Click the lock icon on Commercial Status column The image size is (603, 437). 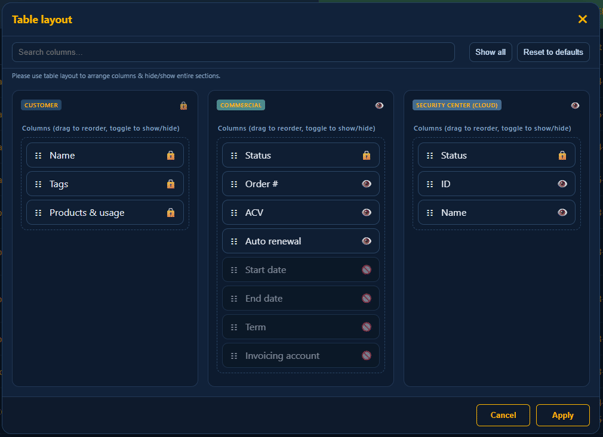pyautogui.click(x=366, y=156)
